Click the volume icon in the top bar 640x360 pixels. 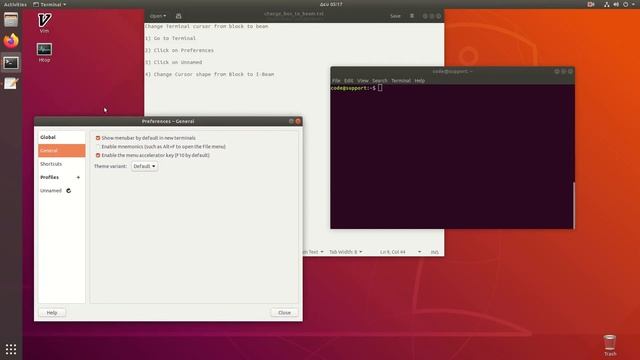616,4
